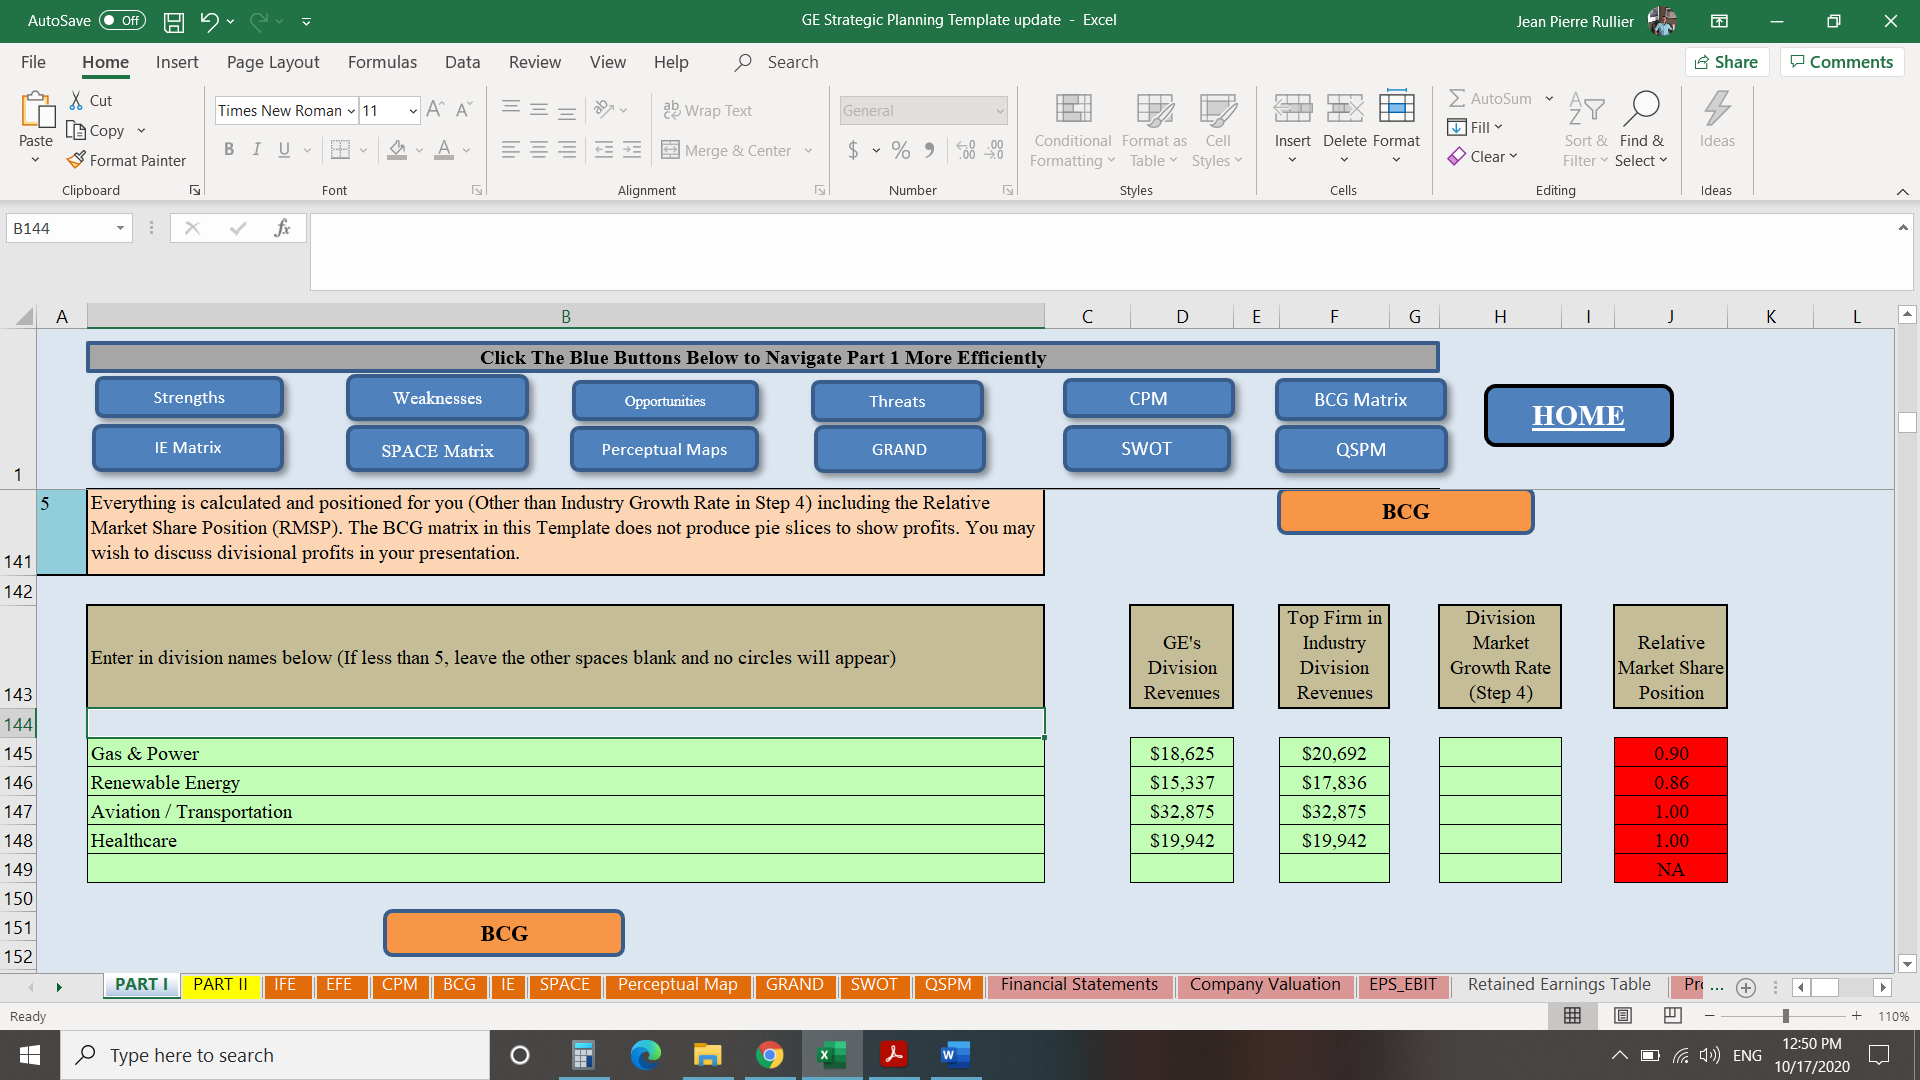Click the Wrap Text icon
Screen dimensions: 1920x1080
[x=671, y=110]
